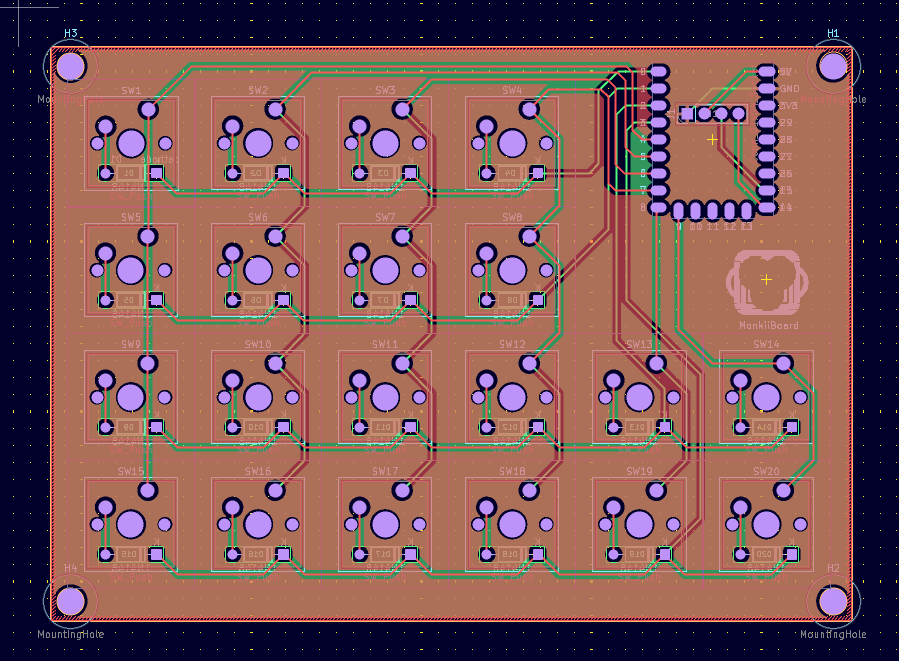This screenshot has height=661, width=899.
Task: Click the SW1 reference label
Action: click(131, 91)
